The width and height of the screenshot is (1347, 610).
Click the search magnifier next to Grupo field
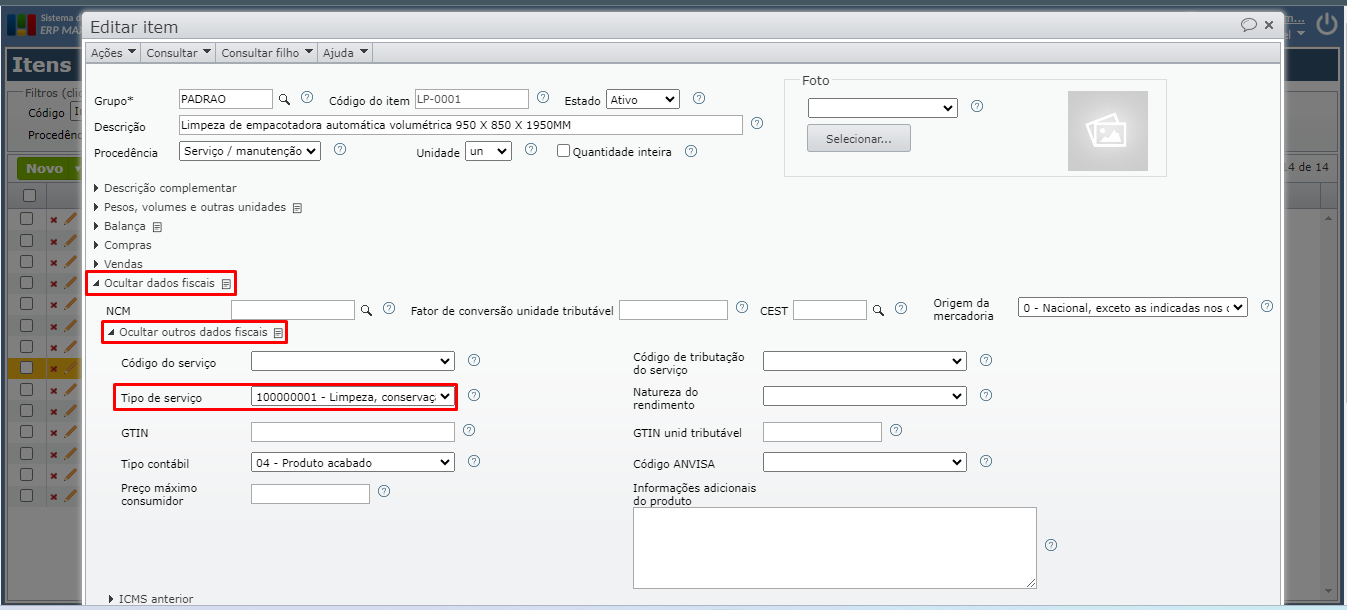coord(284,99)
